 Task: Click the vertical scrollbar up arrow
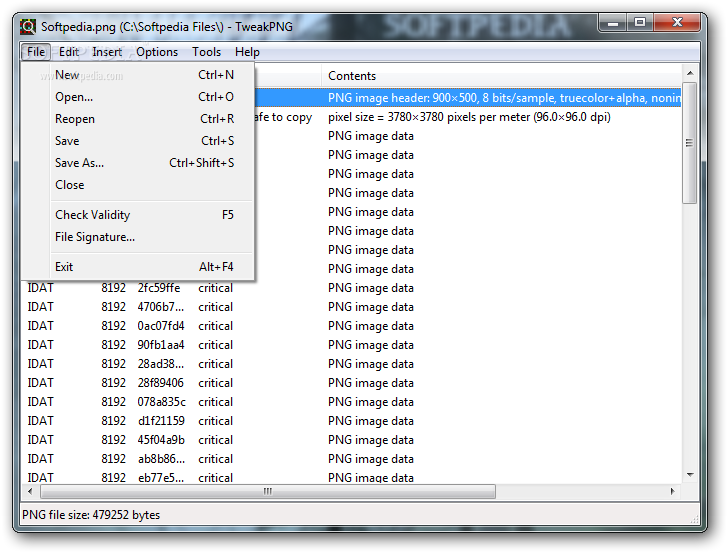(x=690, y=73)
